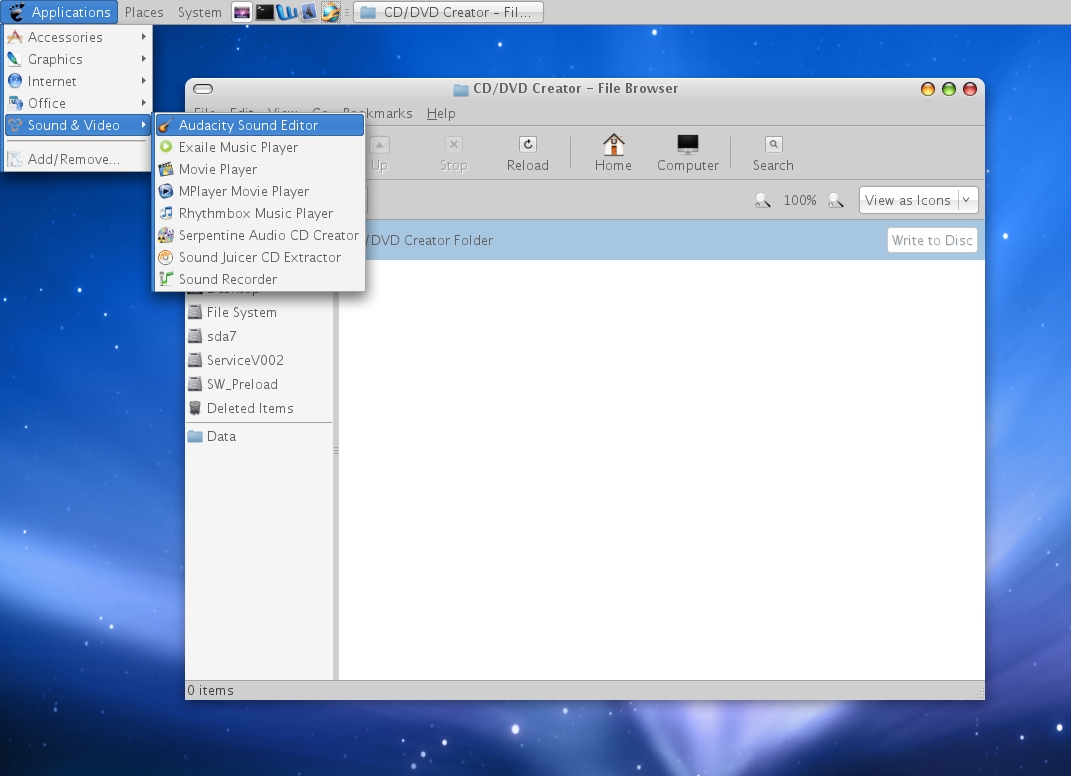
Task: Click the 0 items status bar text
Action: pos(210,691)
